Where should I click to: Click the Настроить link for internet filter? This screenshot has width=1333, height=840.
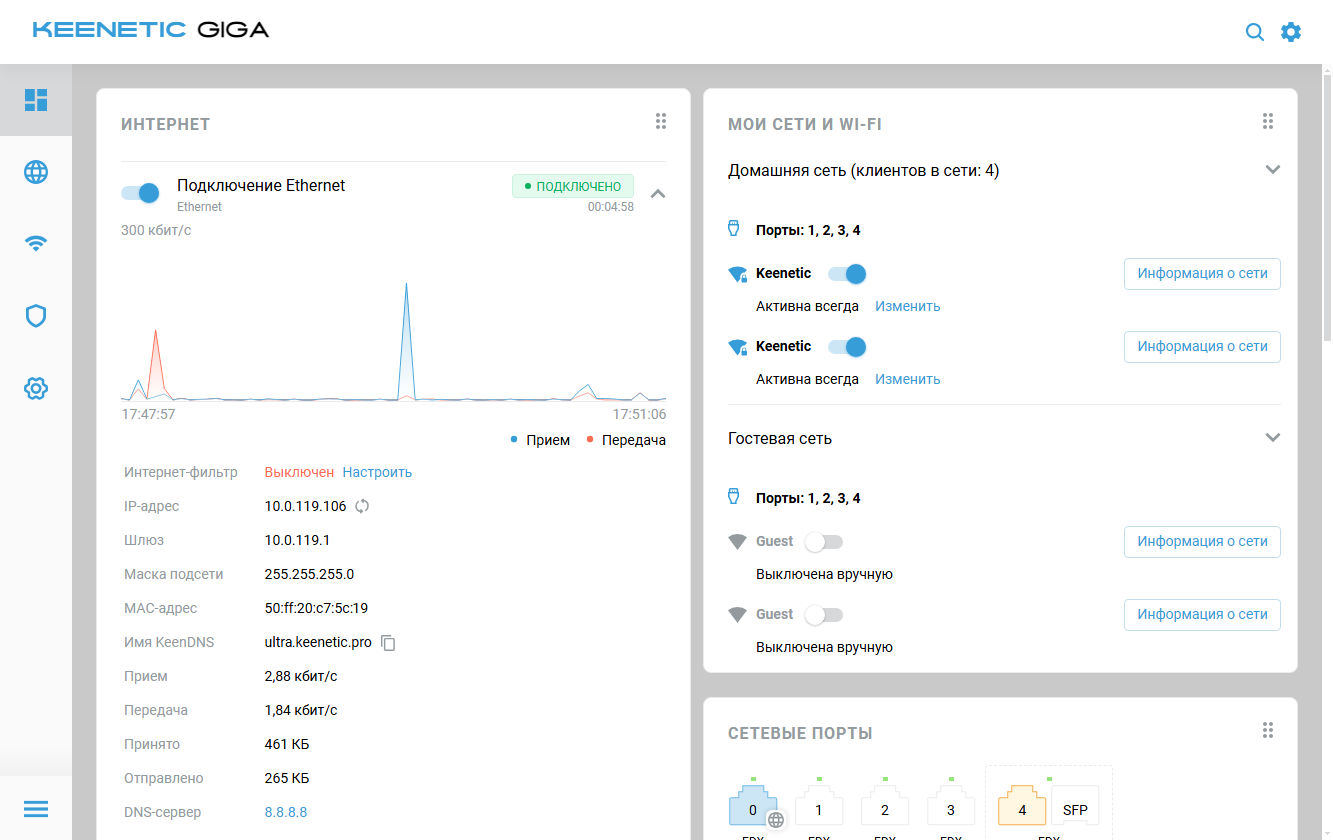(377, 472)
